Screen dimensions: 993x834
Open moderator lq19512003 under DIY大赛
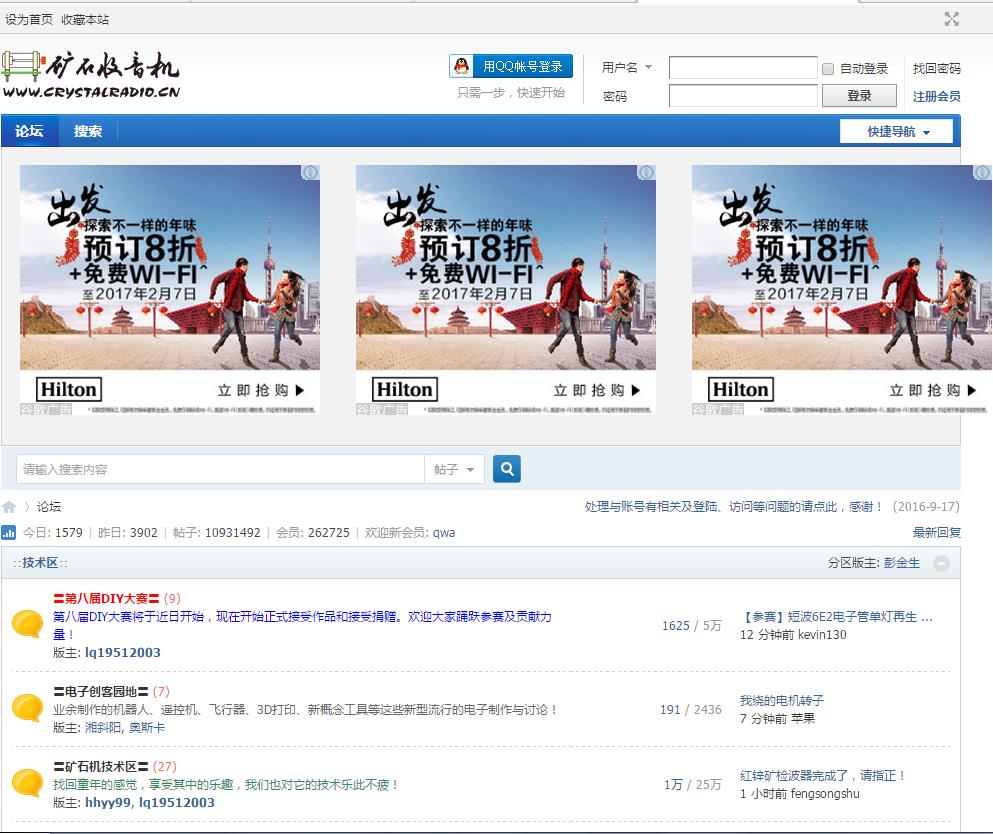point(123,652)
